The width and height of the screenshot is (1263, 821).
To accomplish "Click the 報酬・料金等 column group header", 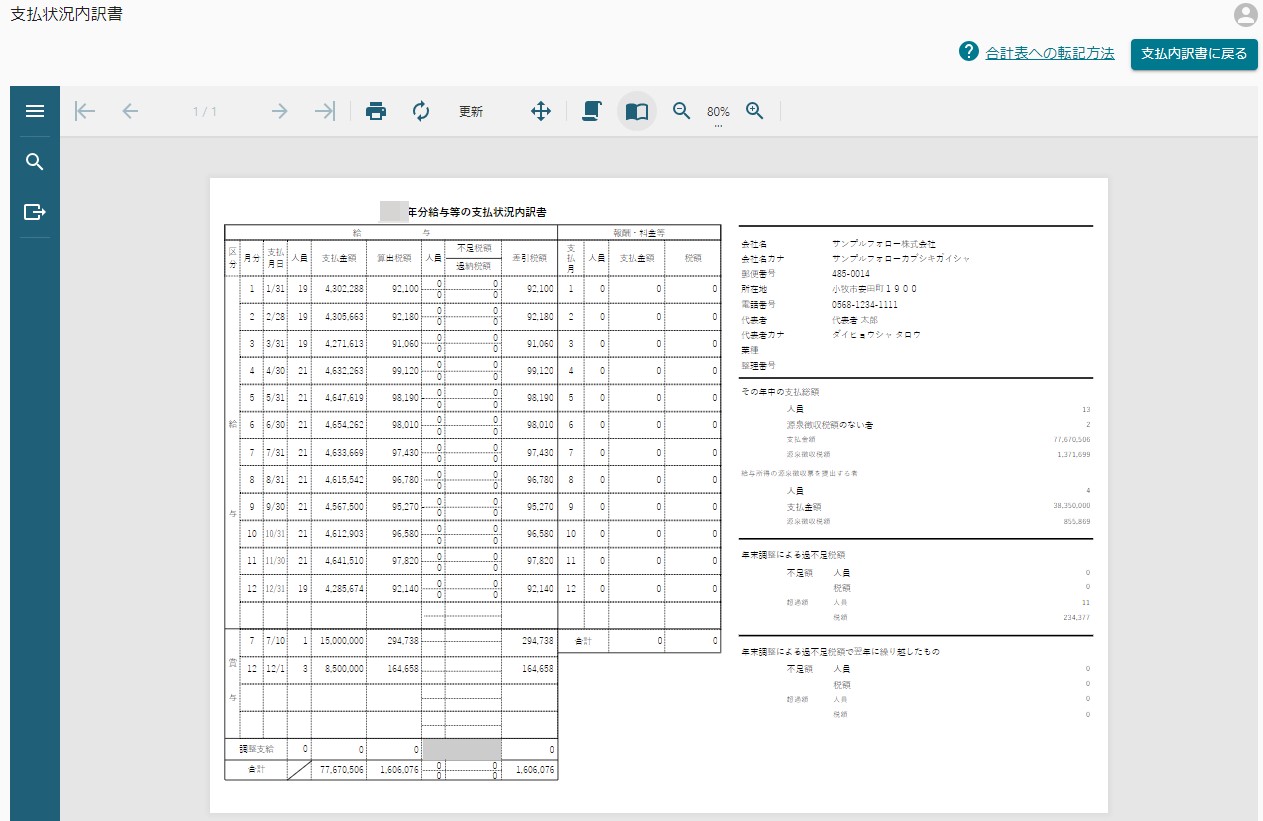I will point(639,232).
